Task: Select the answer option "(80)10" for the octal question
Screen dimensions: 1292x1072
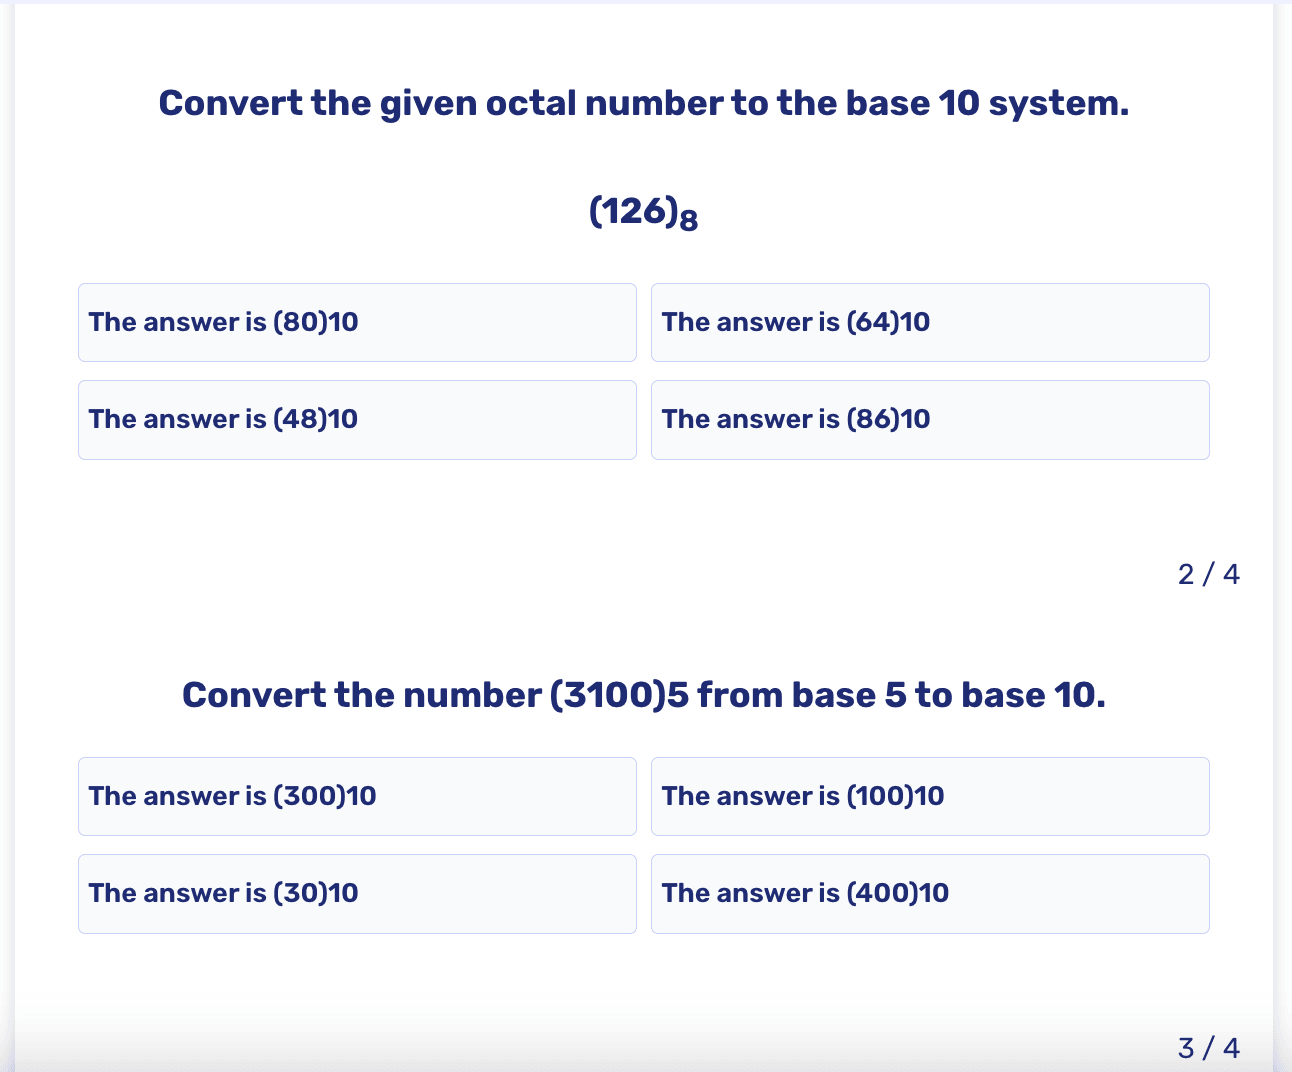Action: pos(357,322)
